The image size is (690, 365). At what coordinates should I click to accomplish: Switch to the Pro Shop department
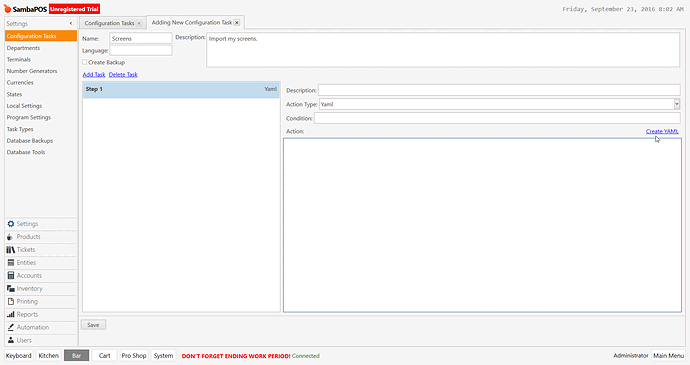point(134,356)
